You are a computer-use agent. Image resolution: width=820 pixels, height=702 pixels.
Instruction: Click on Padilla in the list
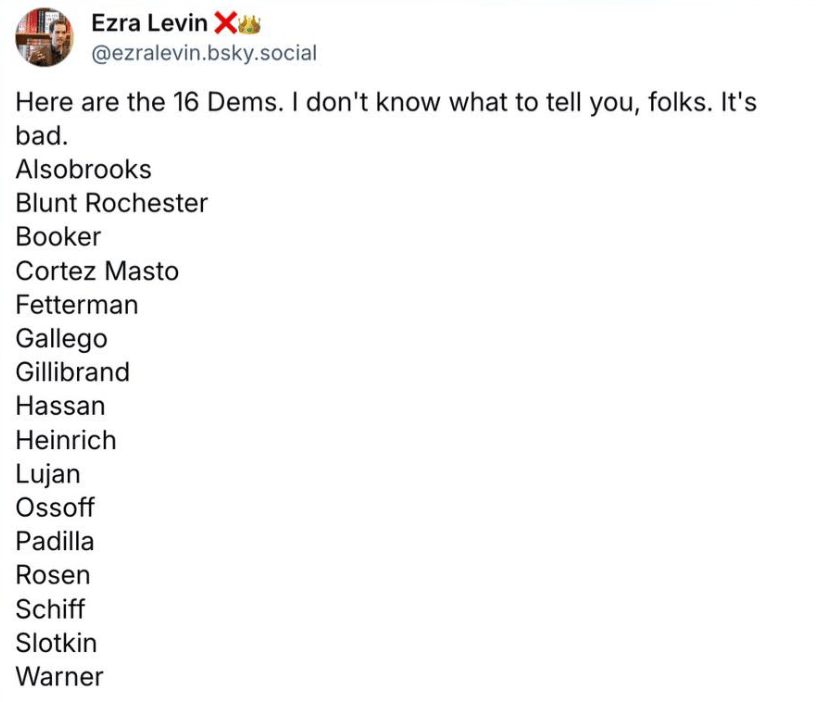click(55, 541)
